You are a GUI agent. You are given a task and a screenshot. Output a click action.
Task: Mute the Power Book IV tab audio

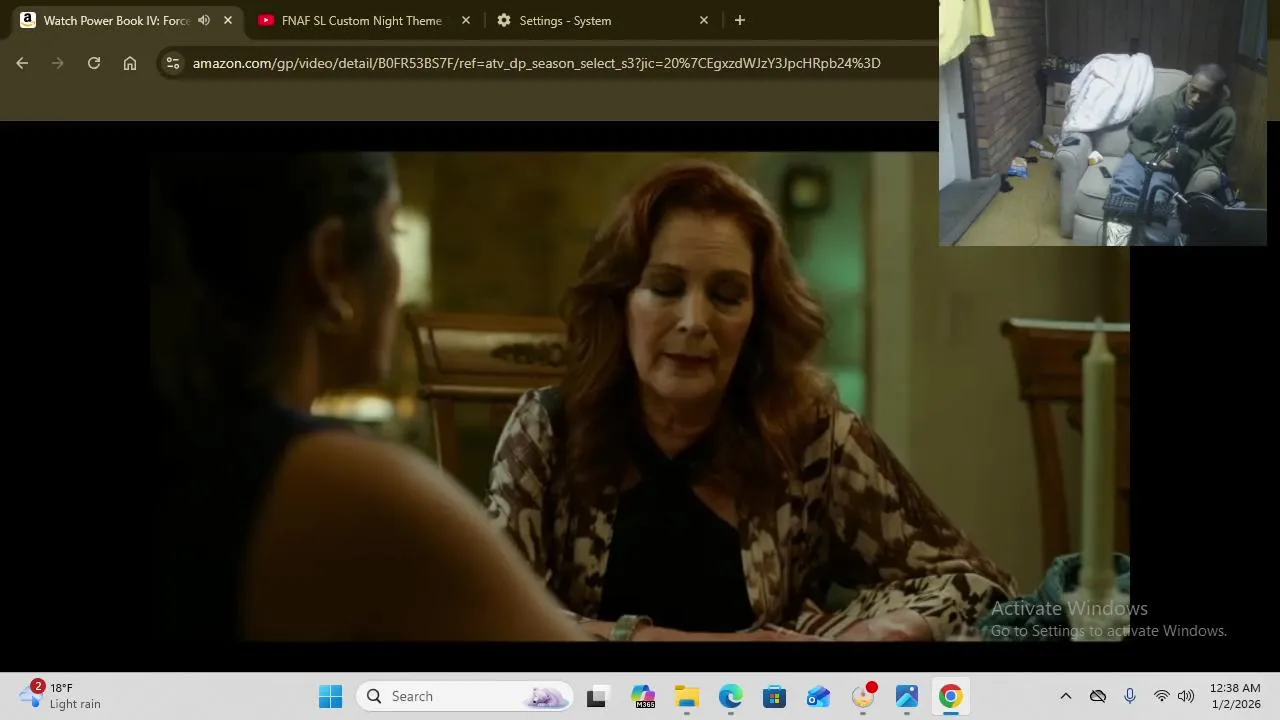click(x=204, y=20)
